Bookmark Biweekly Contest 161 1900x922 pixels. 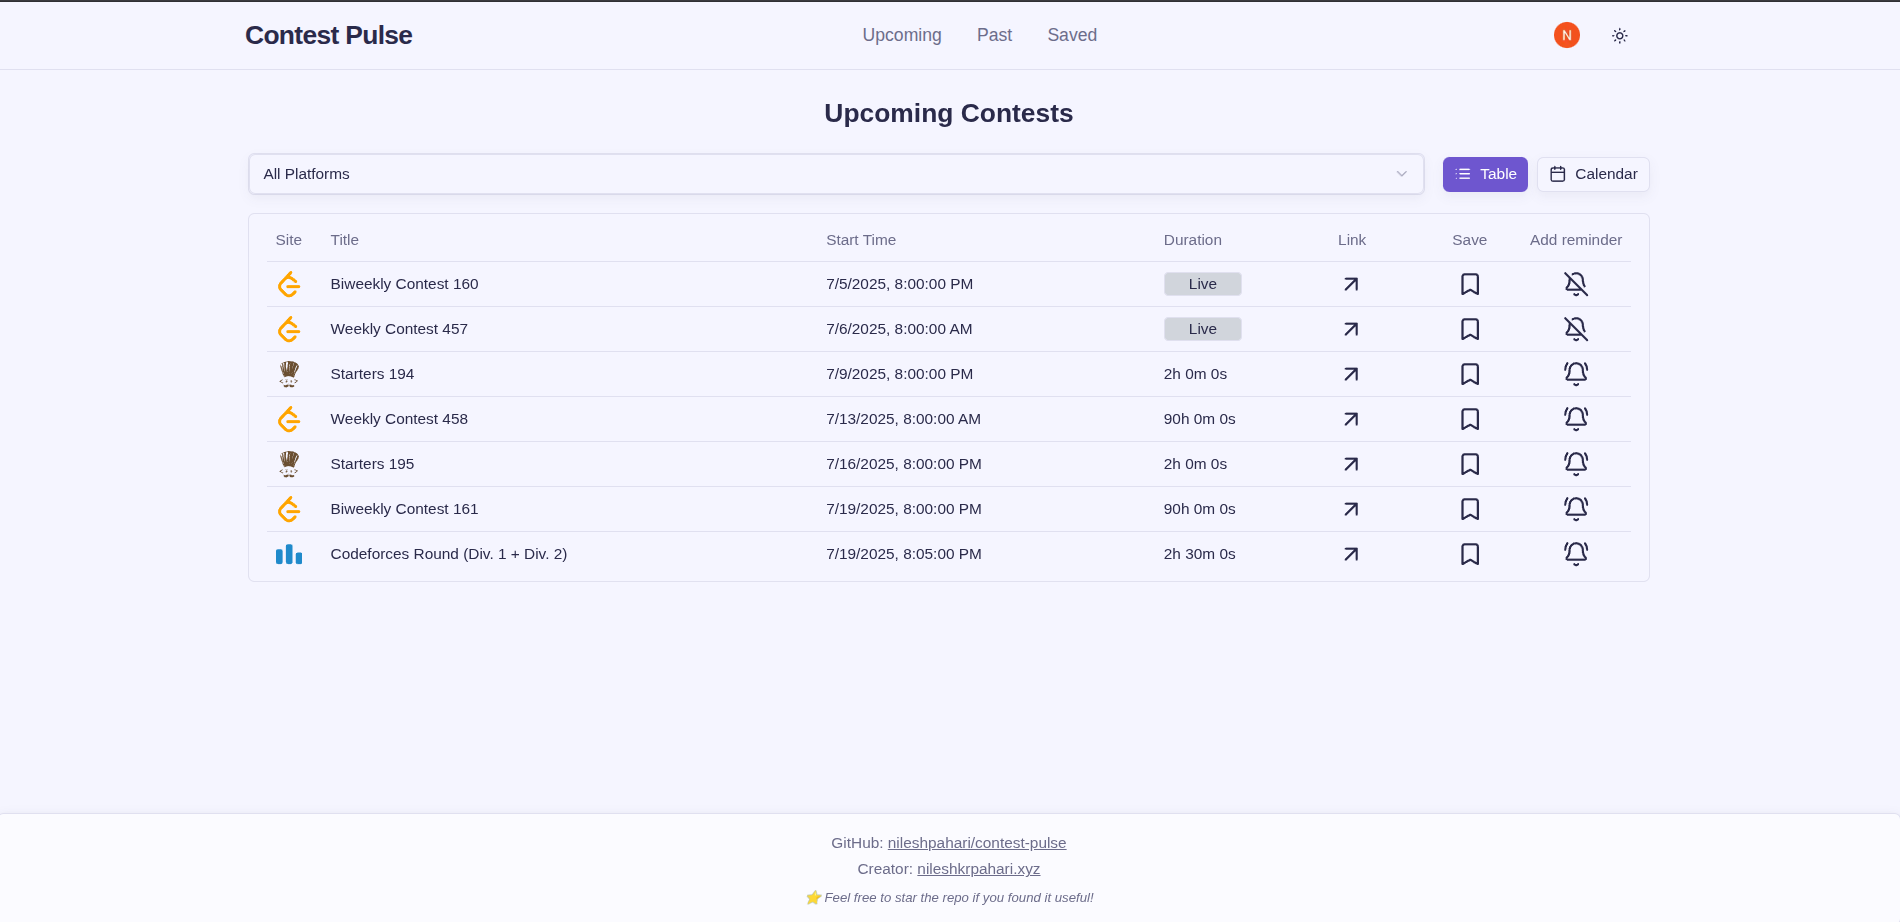[x=1470, y=509]
